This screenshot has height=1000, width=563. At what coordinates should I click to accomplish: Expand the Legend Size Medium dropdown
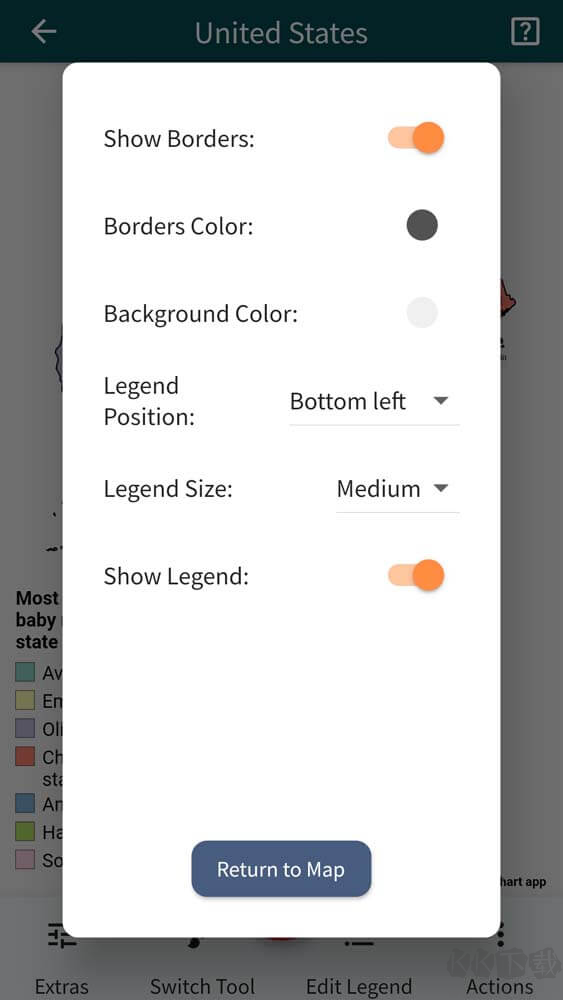(x=398, y=489)
